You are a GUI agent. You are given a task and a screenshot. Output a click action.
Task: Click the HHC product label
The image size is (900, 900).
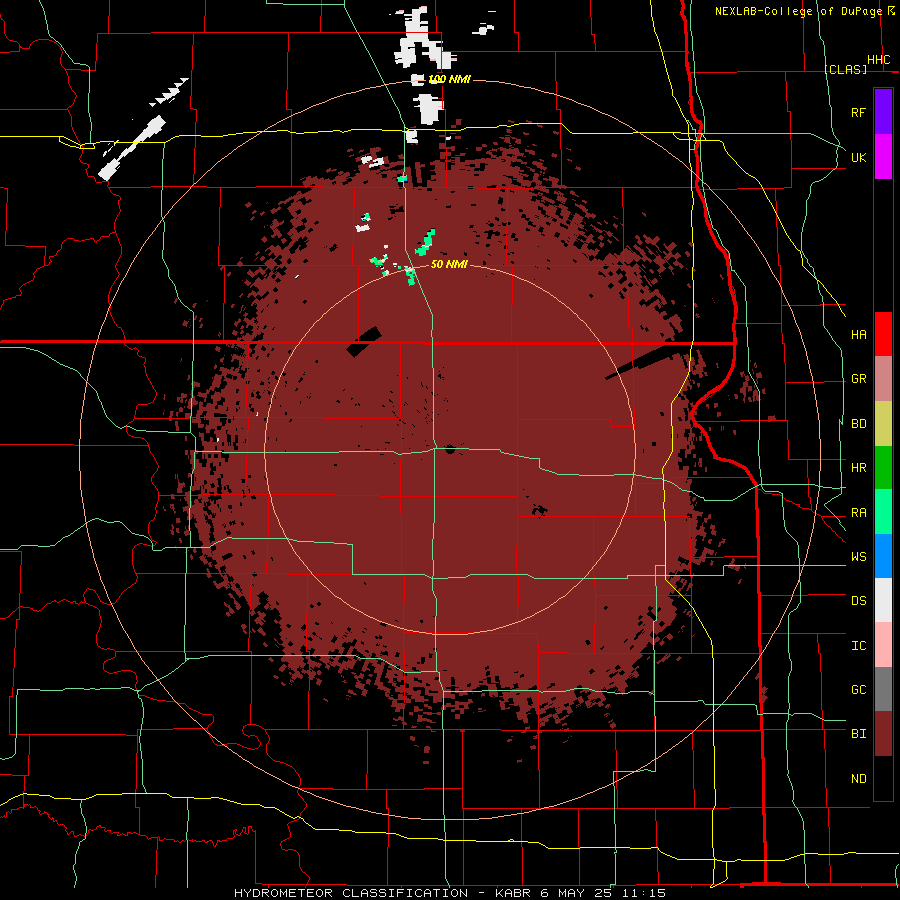point(879,60)
